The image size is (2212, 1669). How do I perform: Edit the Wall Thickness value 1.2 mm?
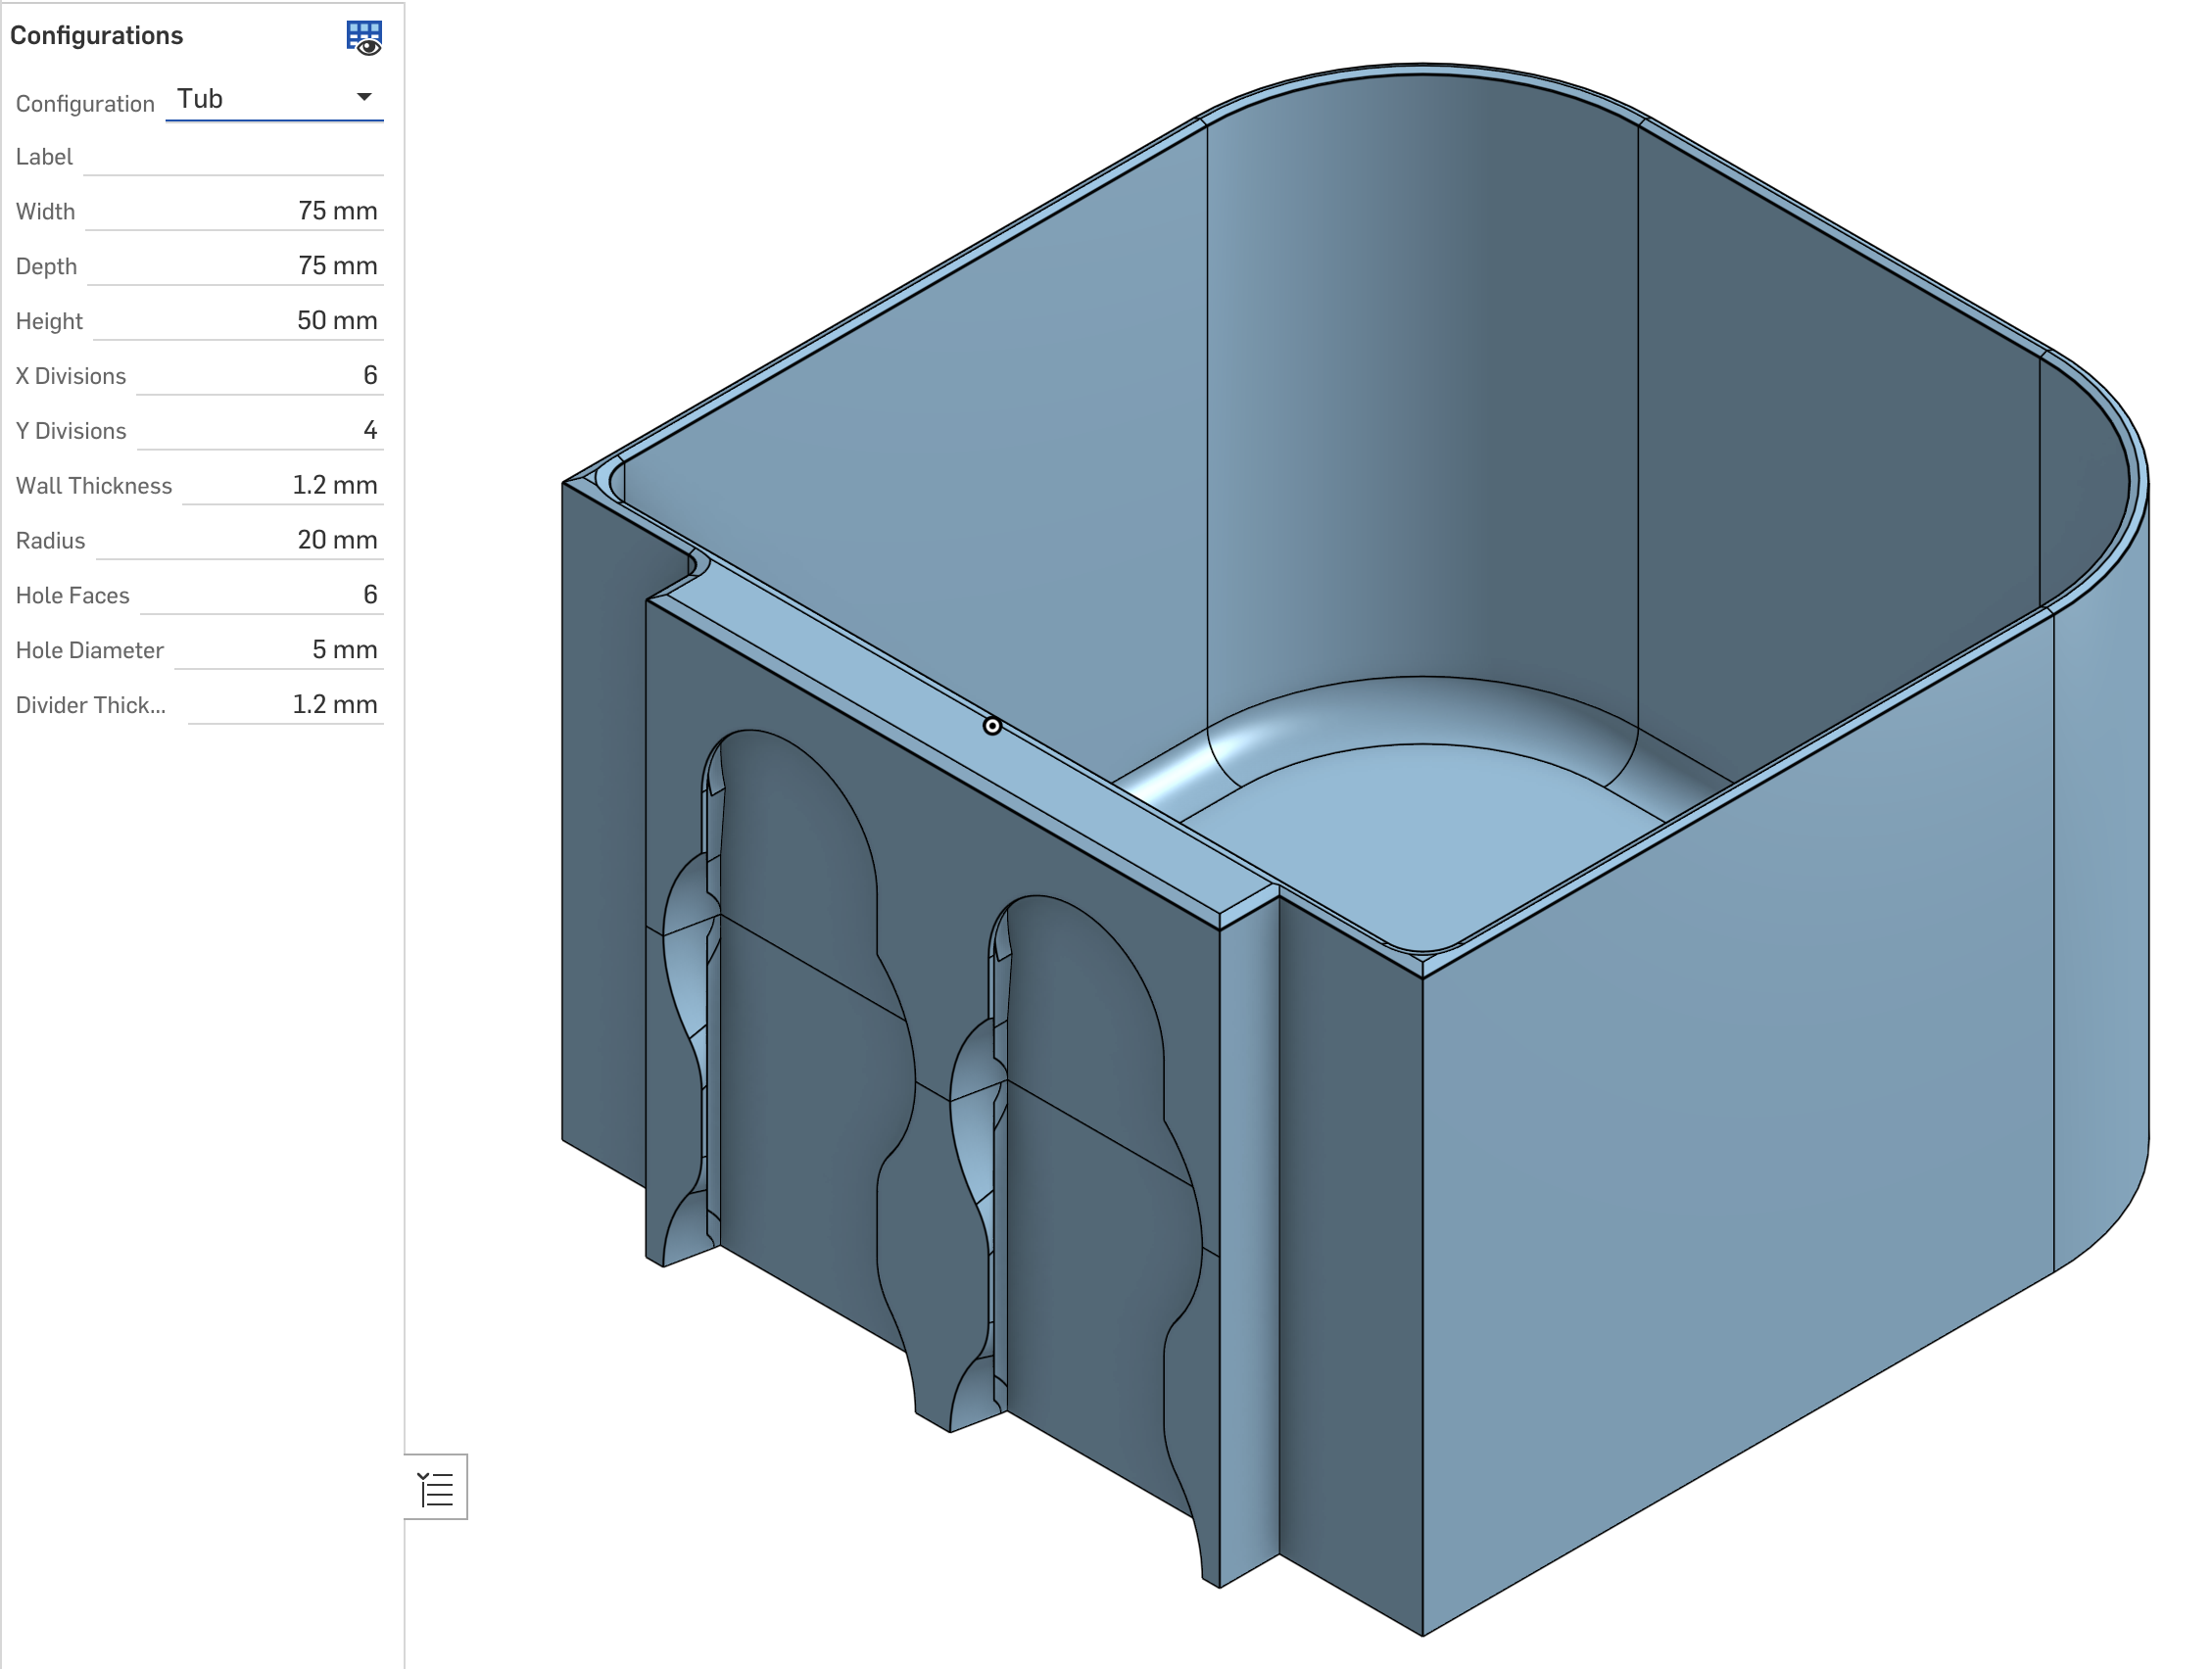(x=283, y=486)
